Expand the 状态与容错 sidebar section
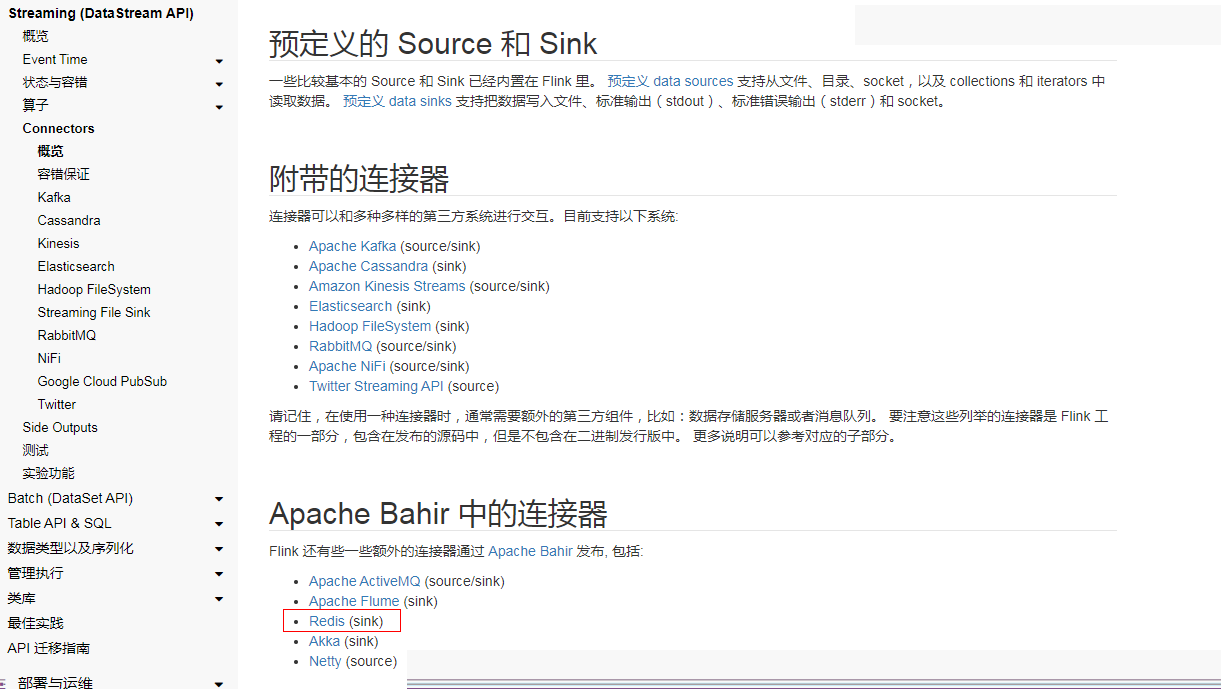The width and height of the screenshot is (1221, 689). pyautogui.click(x=219, y=84)
